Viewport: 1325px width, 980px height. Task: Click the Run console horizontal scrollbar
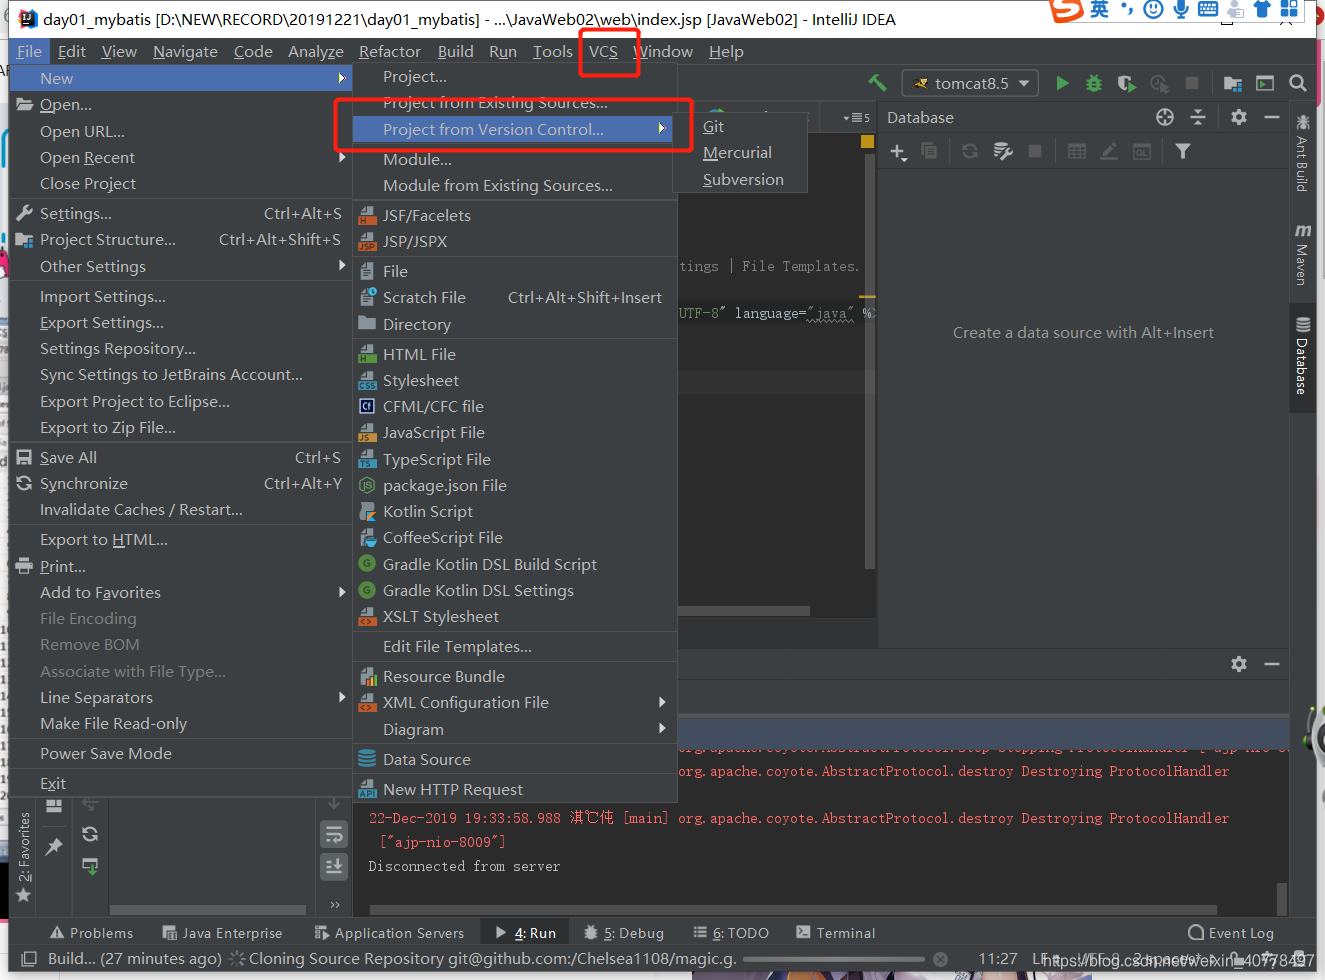(792, 910)
